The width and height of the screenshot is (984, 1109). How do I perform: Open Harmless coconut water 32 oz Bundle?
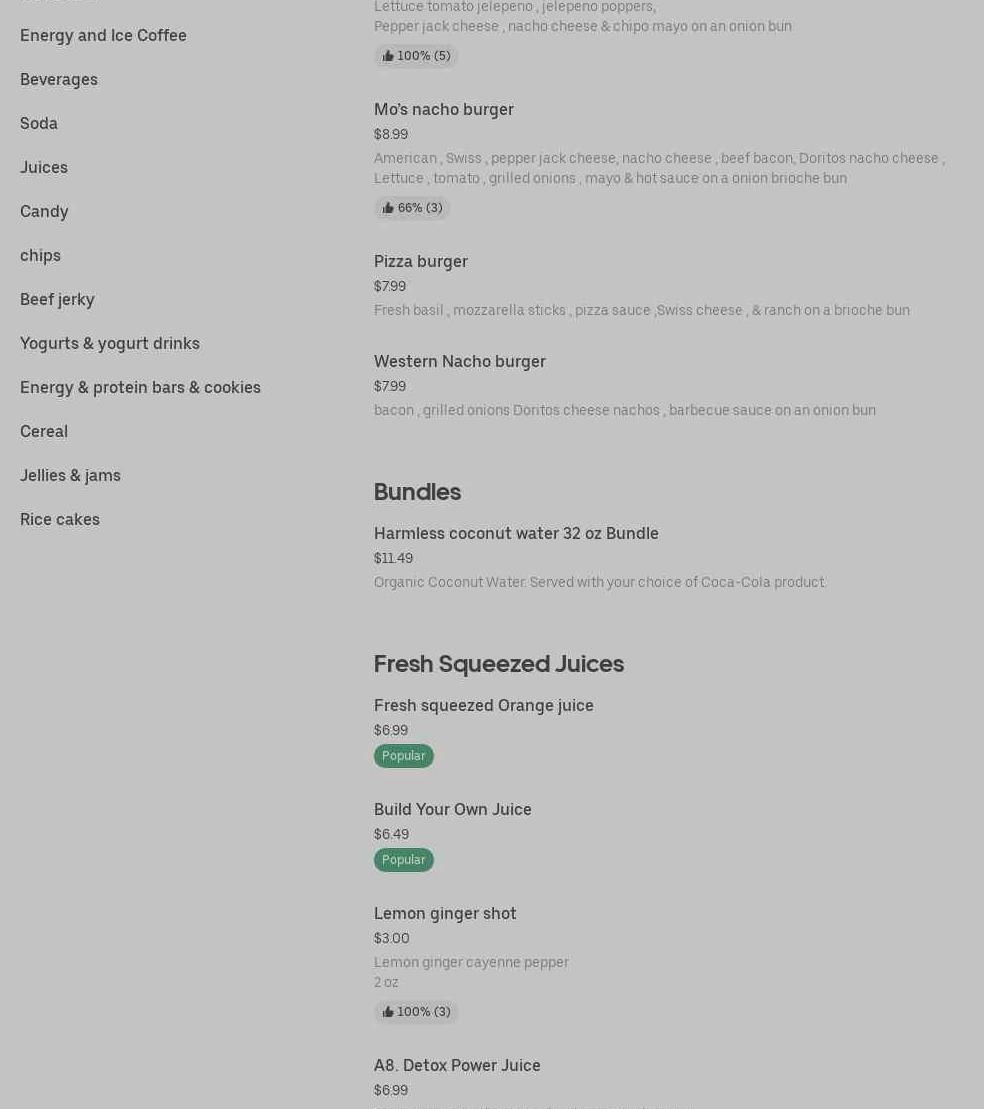[x=516, y=533]
